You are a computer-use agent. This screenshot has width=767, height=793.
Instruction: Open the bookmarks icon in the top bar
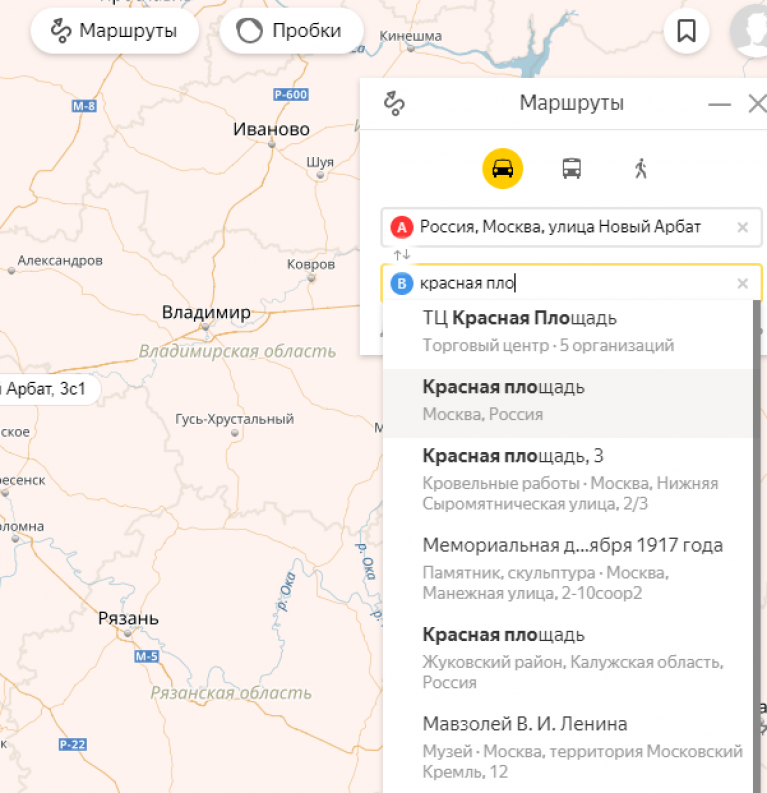pos(686,31)
